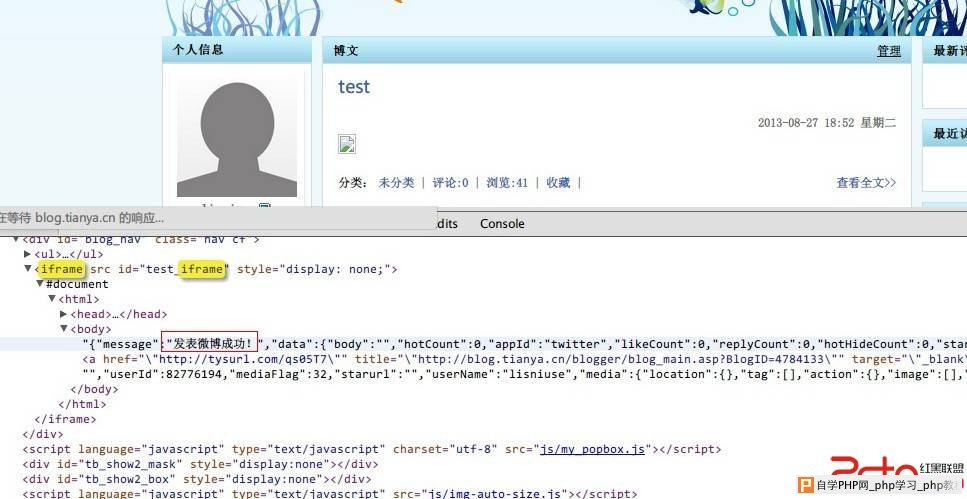Open the 'test' blog post title

353,87
